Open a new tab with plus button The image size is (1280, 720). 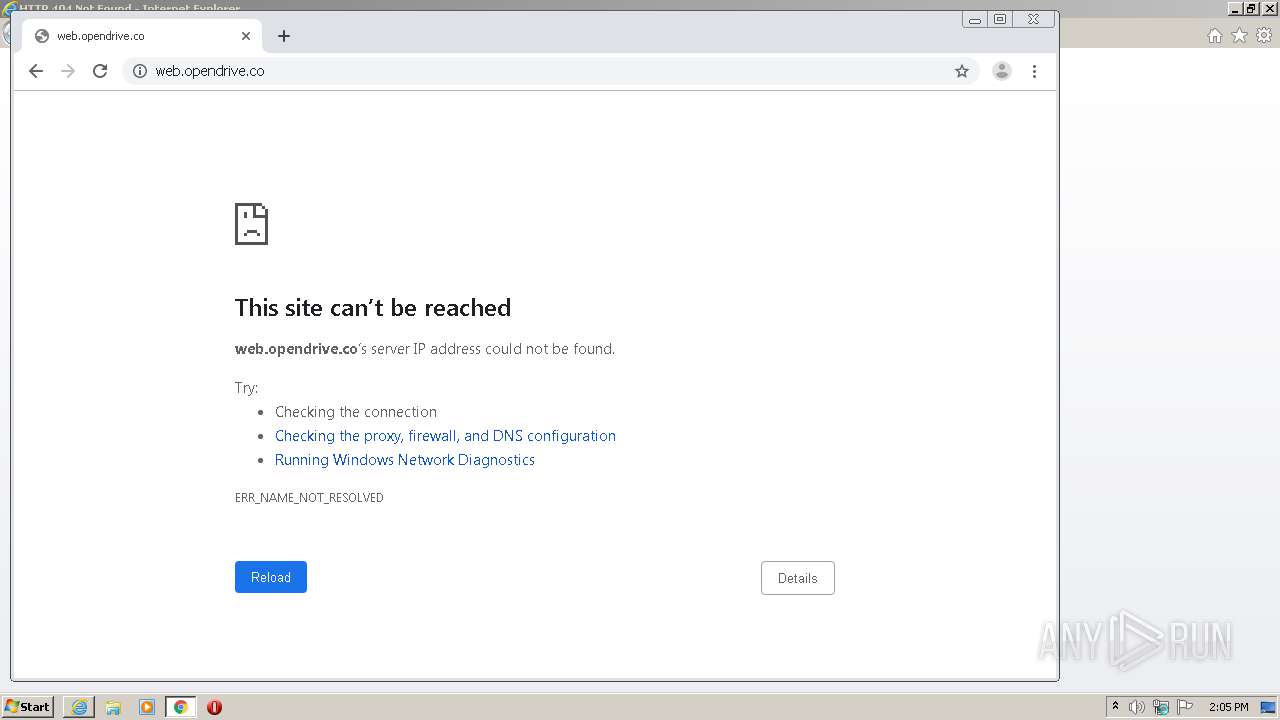[x=284, y=36]
